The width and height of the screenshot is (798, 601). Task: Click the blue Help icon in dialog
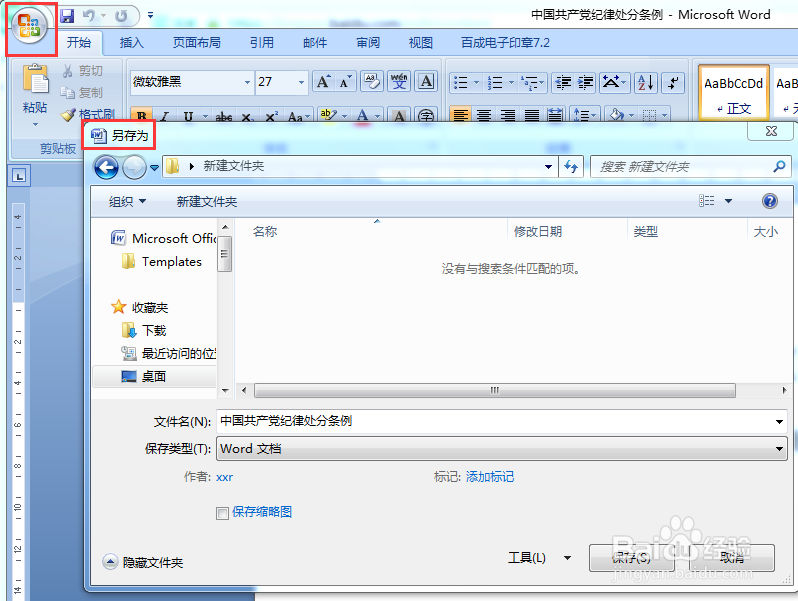[x=770, y=201]
